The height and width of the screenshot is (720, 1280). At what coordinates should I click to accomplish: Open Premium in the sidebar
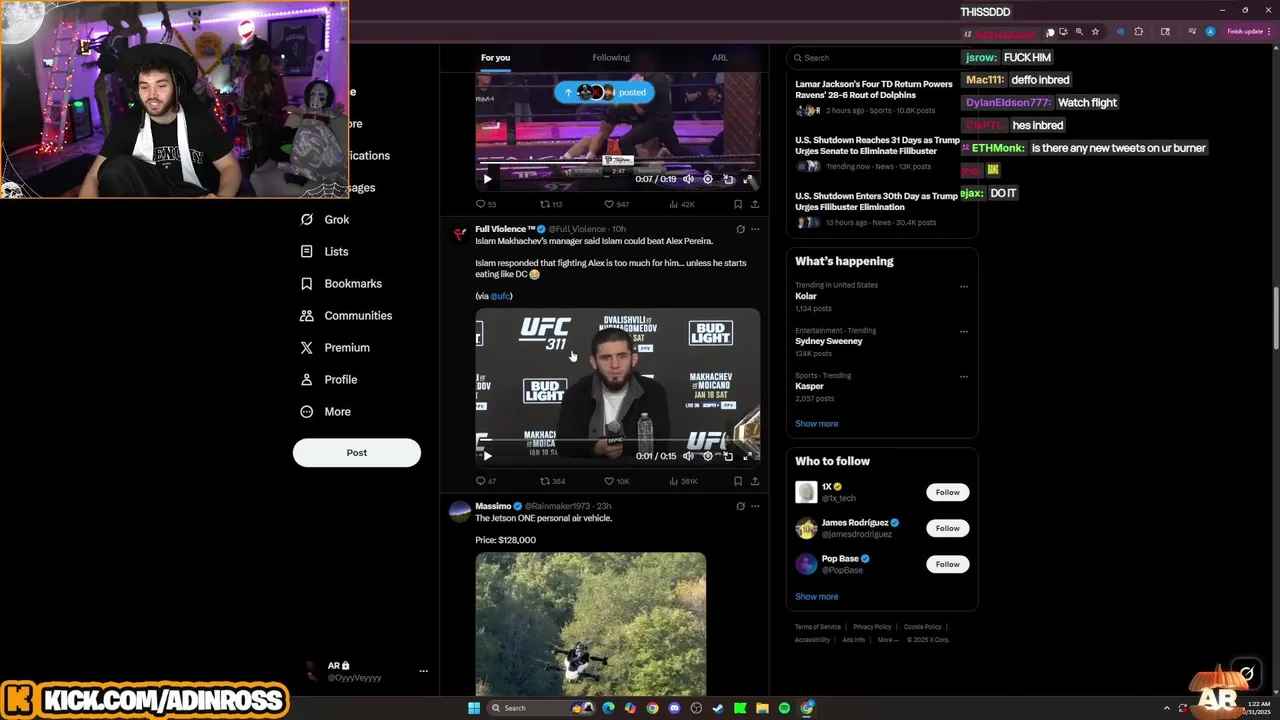coord(335,347)
